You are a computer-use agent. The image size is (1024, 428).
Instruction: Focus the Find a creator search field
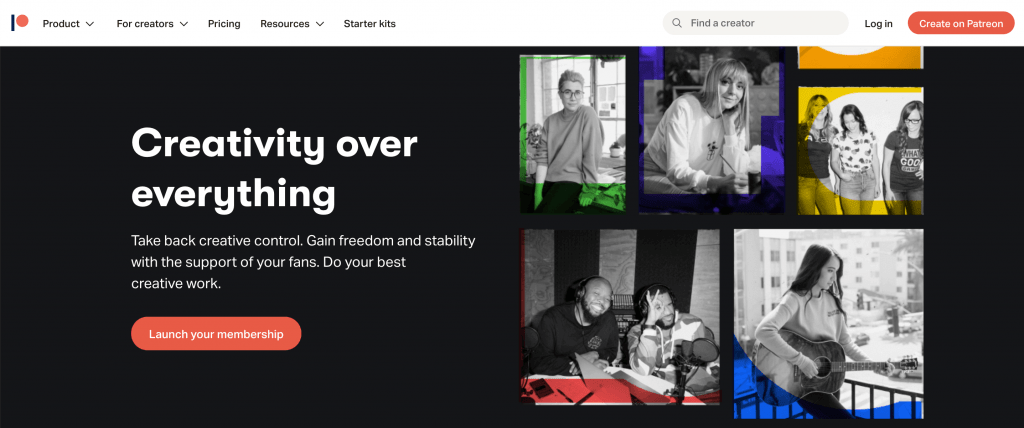756,23
